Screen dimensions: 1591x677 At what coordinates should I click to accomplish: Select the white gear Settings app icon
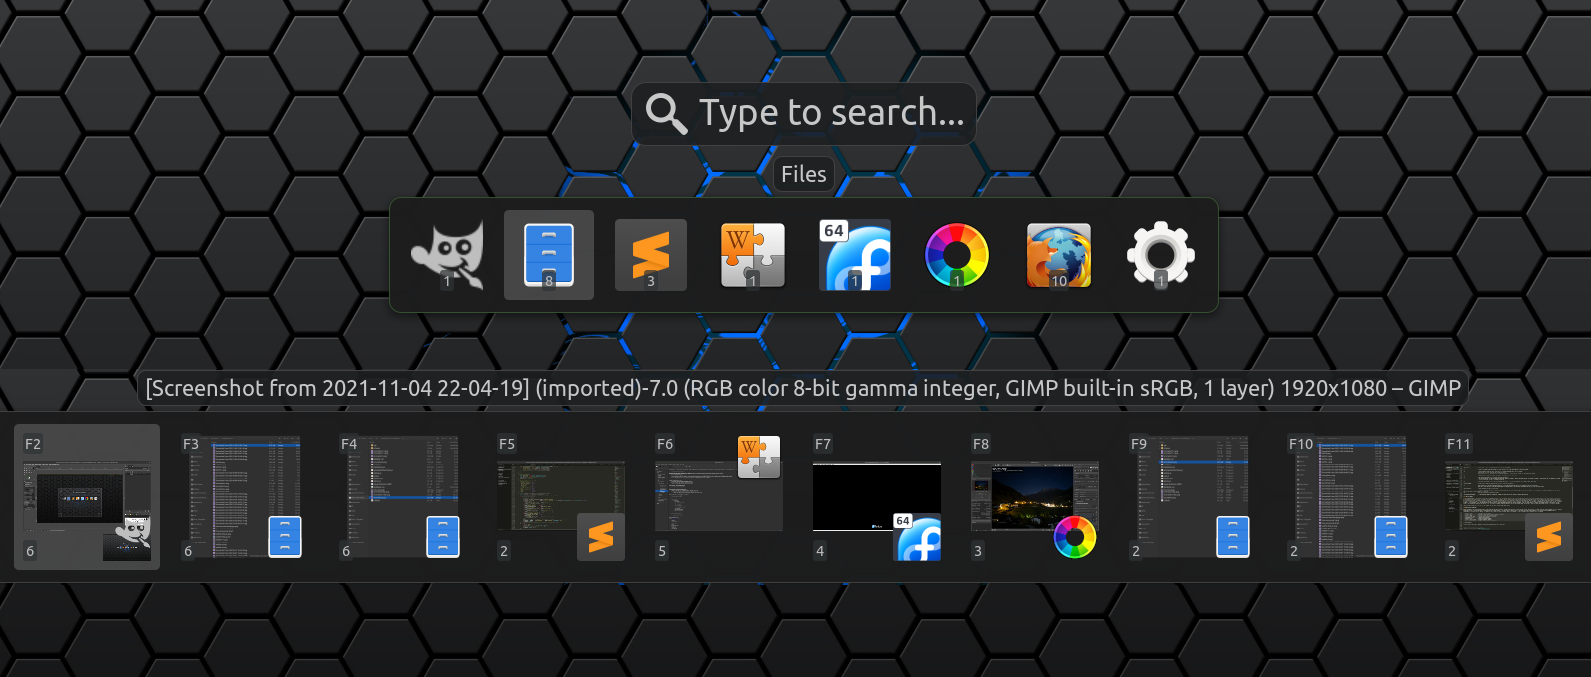point(1161,255)
